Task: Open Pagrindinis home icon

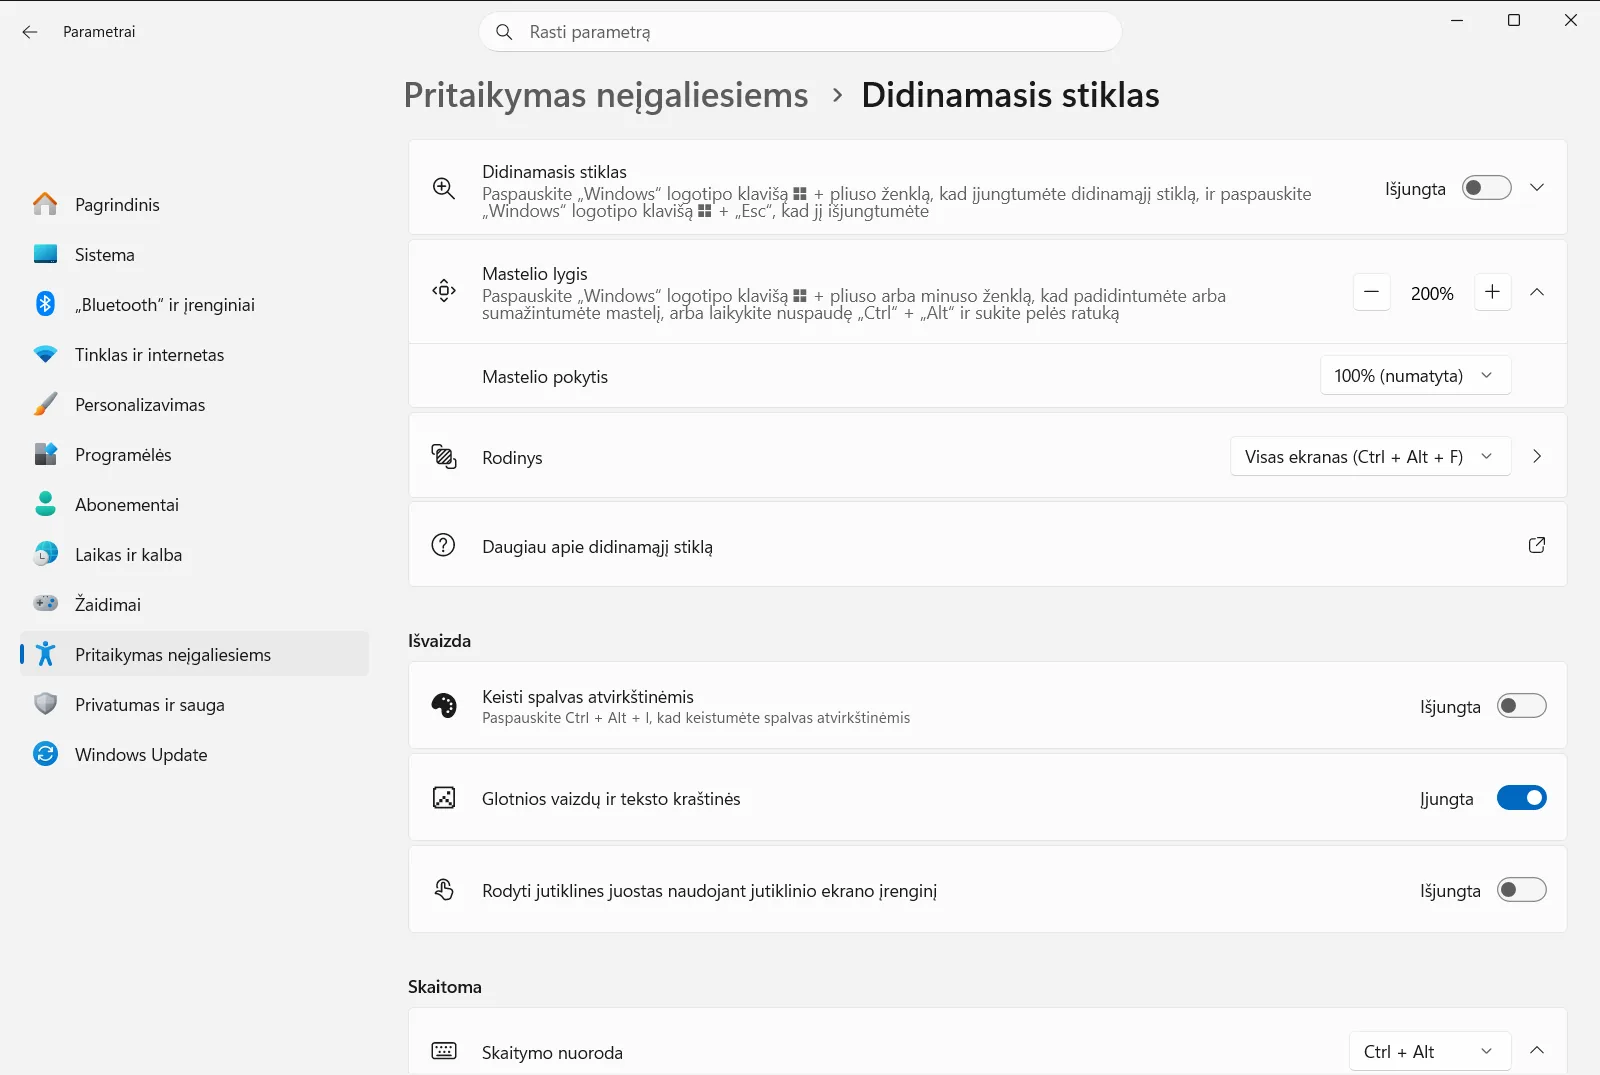Action: (x=46, y=204)
